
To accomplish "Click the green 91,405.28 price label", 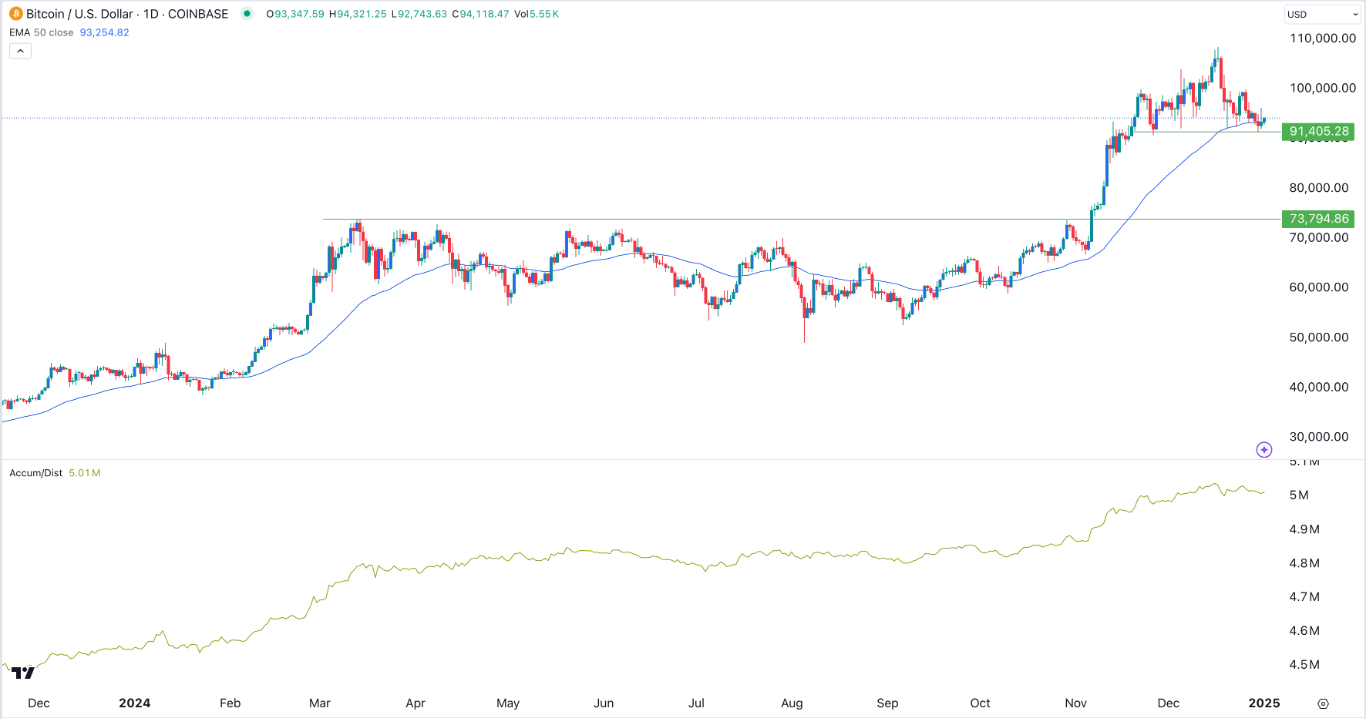I will click(x=1317, y=131).
